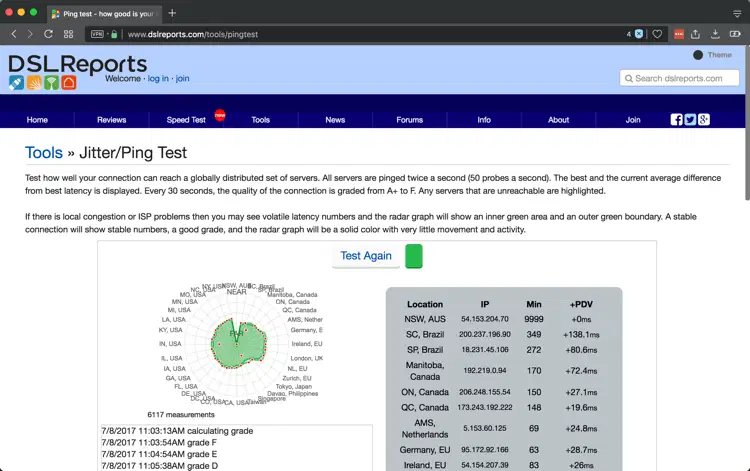
Task: Go back with the browser back arrow
Action: coord(14,34)
